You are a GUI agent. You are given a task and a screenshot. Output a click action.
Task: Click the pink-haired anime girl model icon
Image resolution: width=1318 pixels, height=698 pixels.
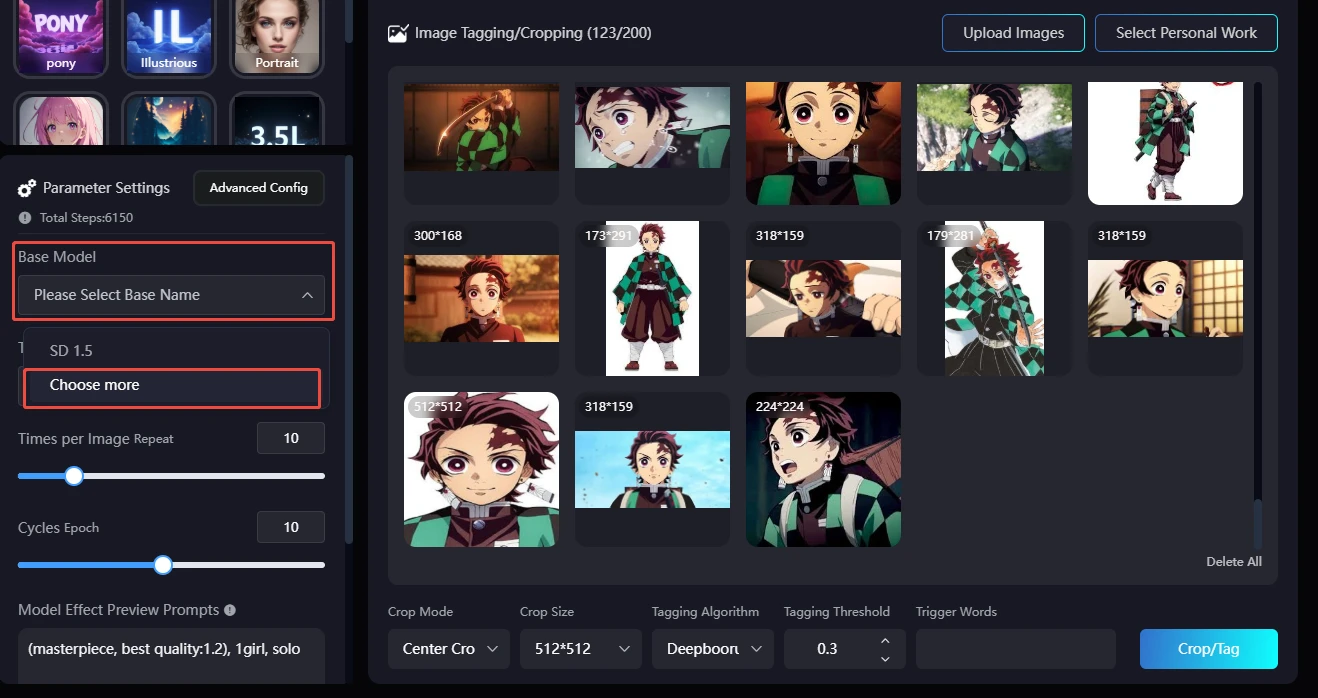[61, 122]
